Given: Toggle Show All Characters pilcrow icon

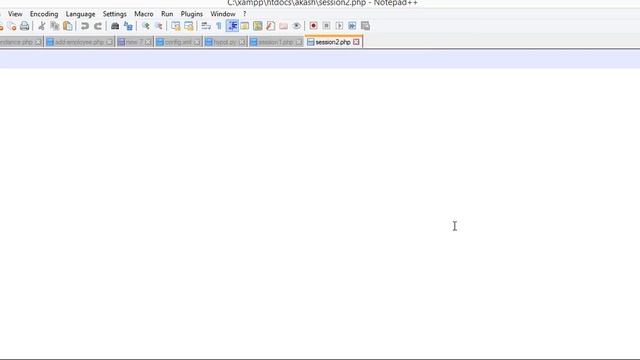Looking at the screenshot, I should click(219, 26).
